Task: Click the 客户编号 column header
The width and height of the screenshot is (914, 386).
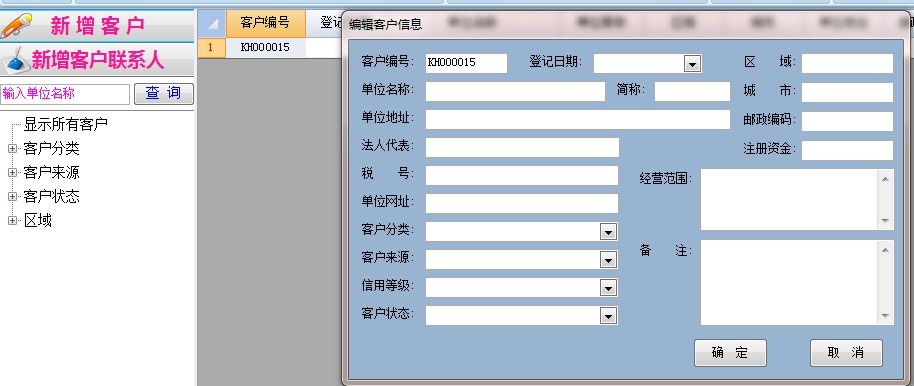Action: pos(265,23)
